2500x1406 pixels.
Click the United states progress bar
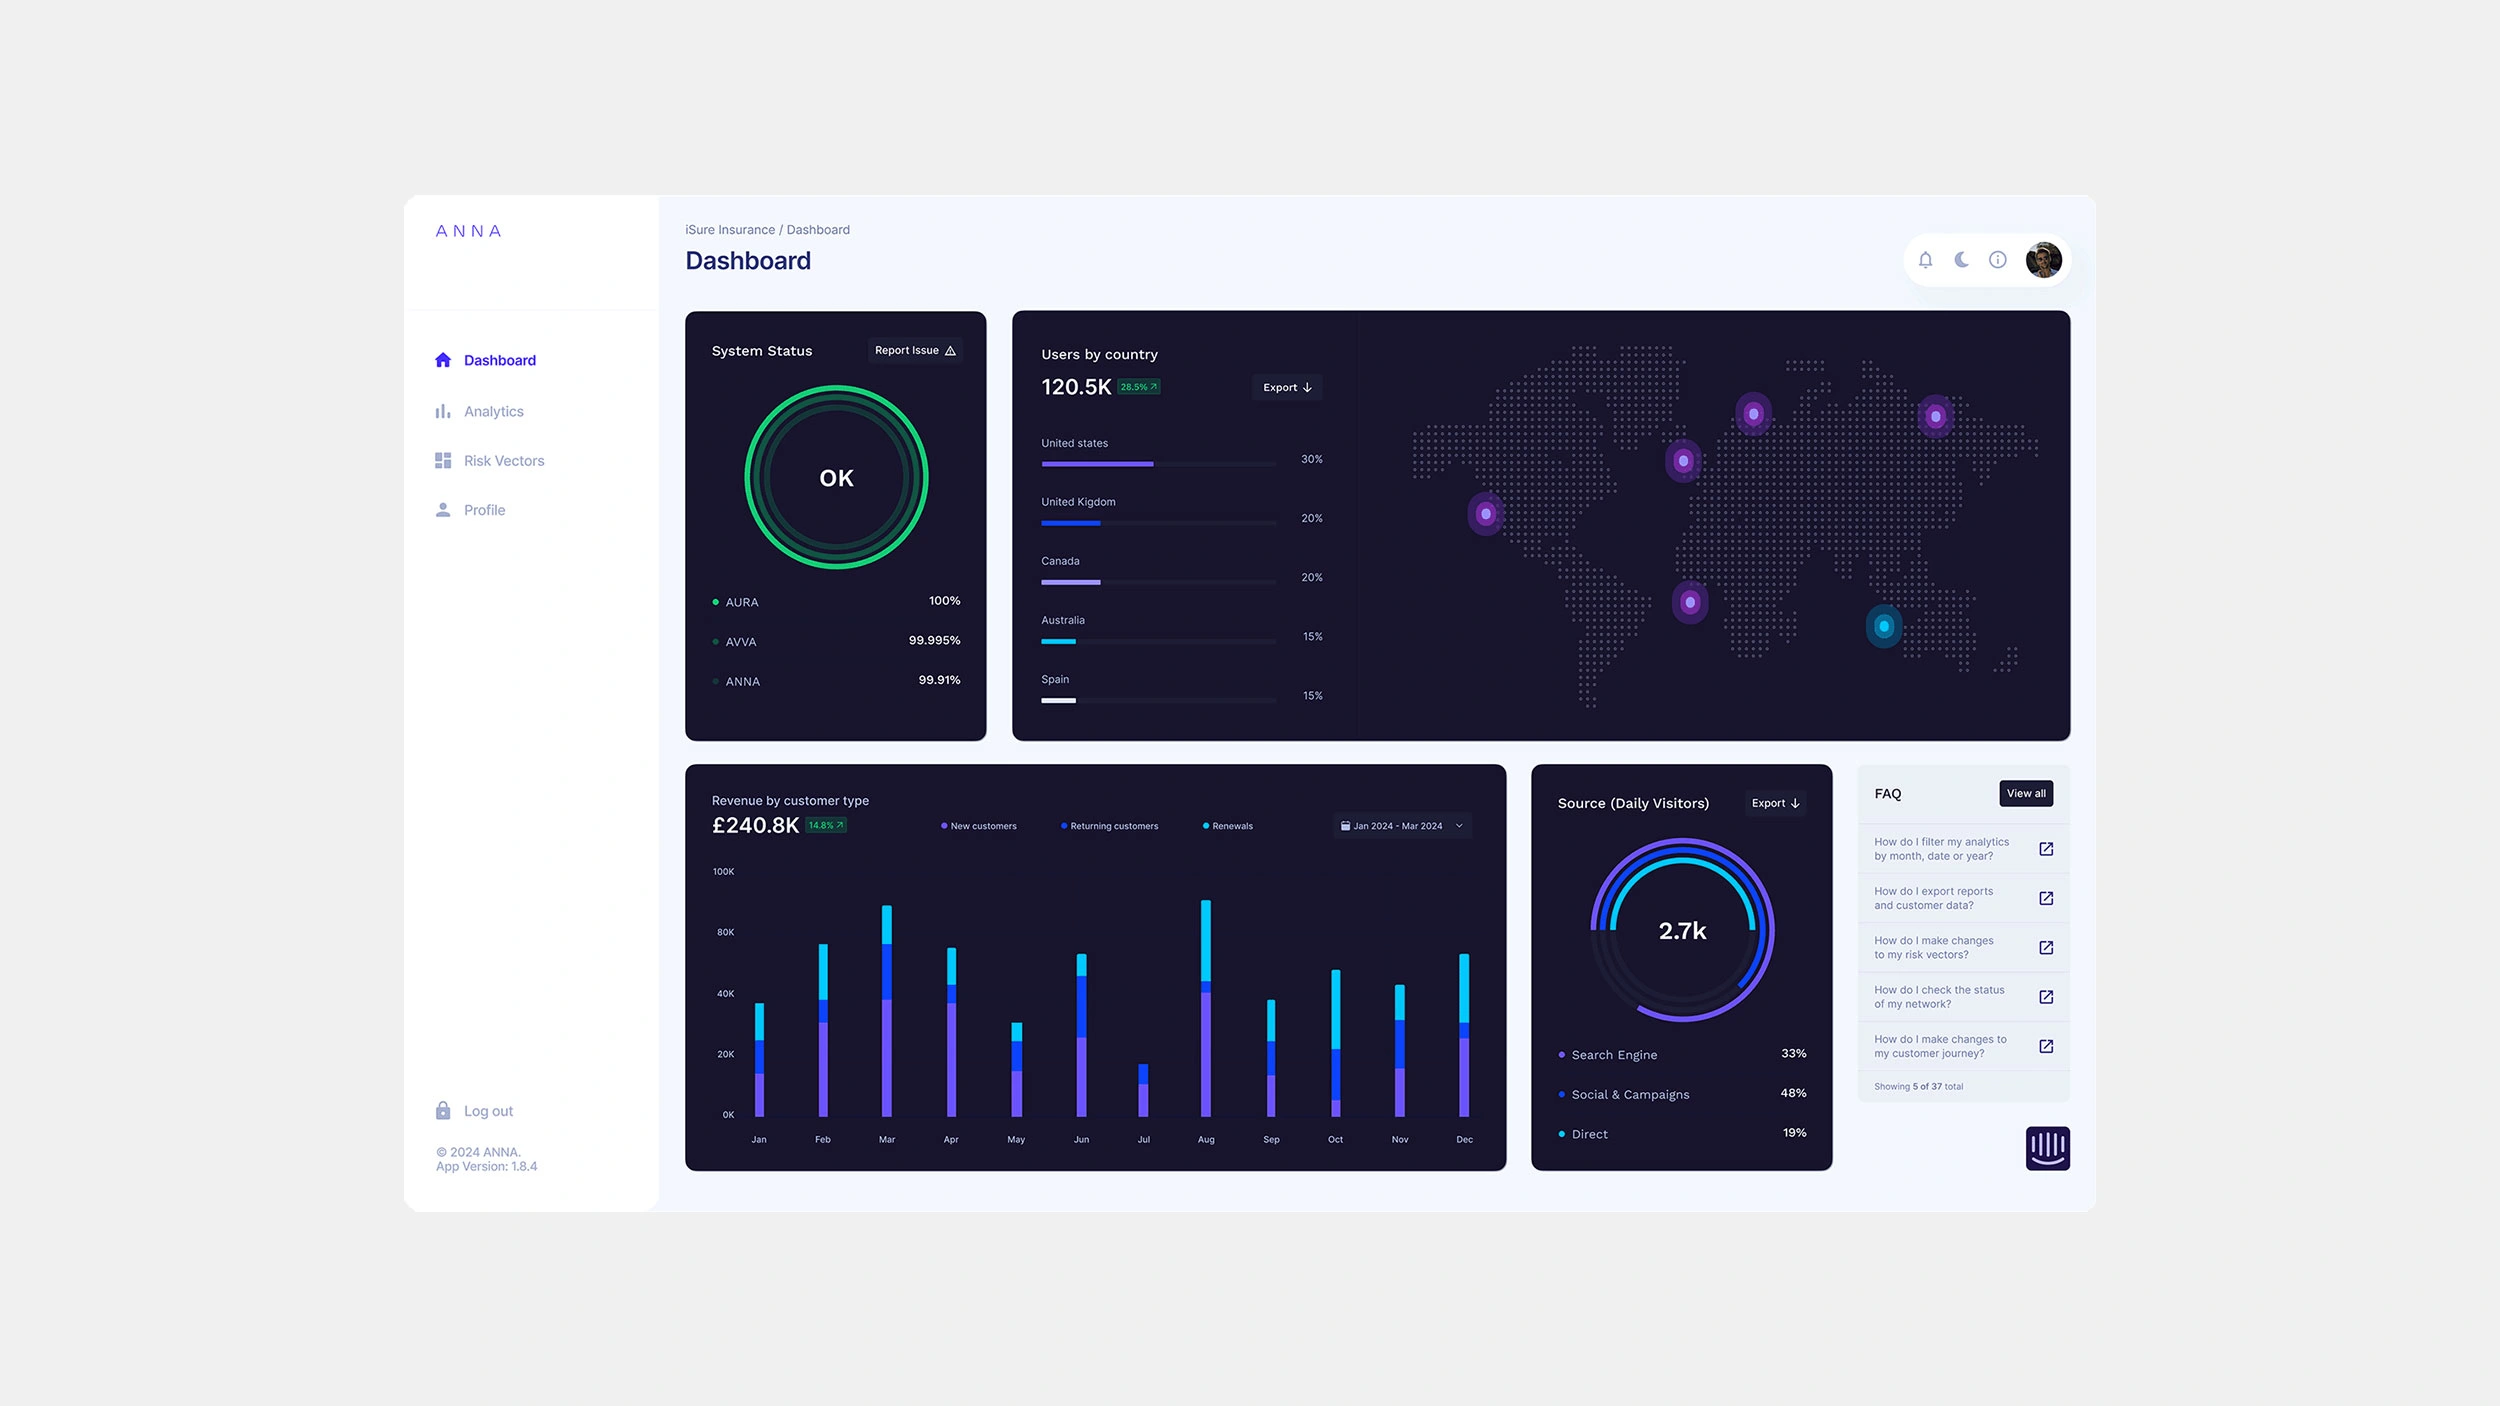[x=1158, y=464]
